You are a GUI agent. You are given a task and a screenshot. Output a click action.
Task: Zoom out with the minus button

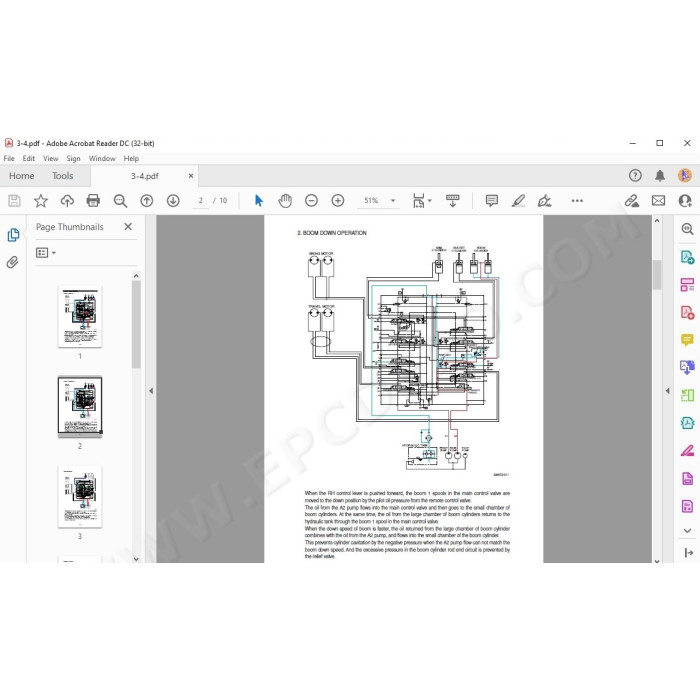tap(311, 200)
